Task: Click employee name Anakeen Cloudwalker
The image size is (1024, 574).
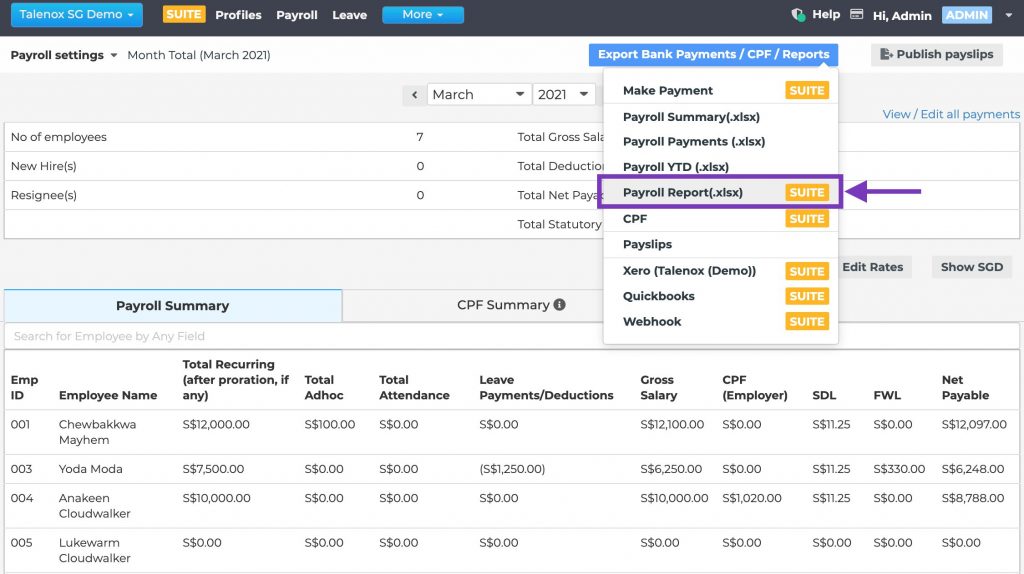Action: [95, 505]
